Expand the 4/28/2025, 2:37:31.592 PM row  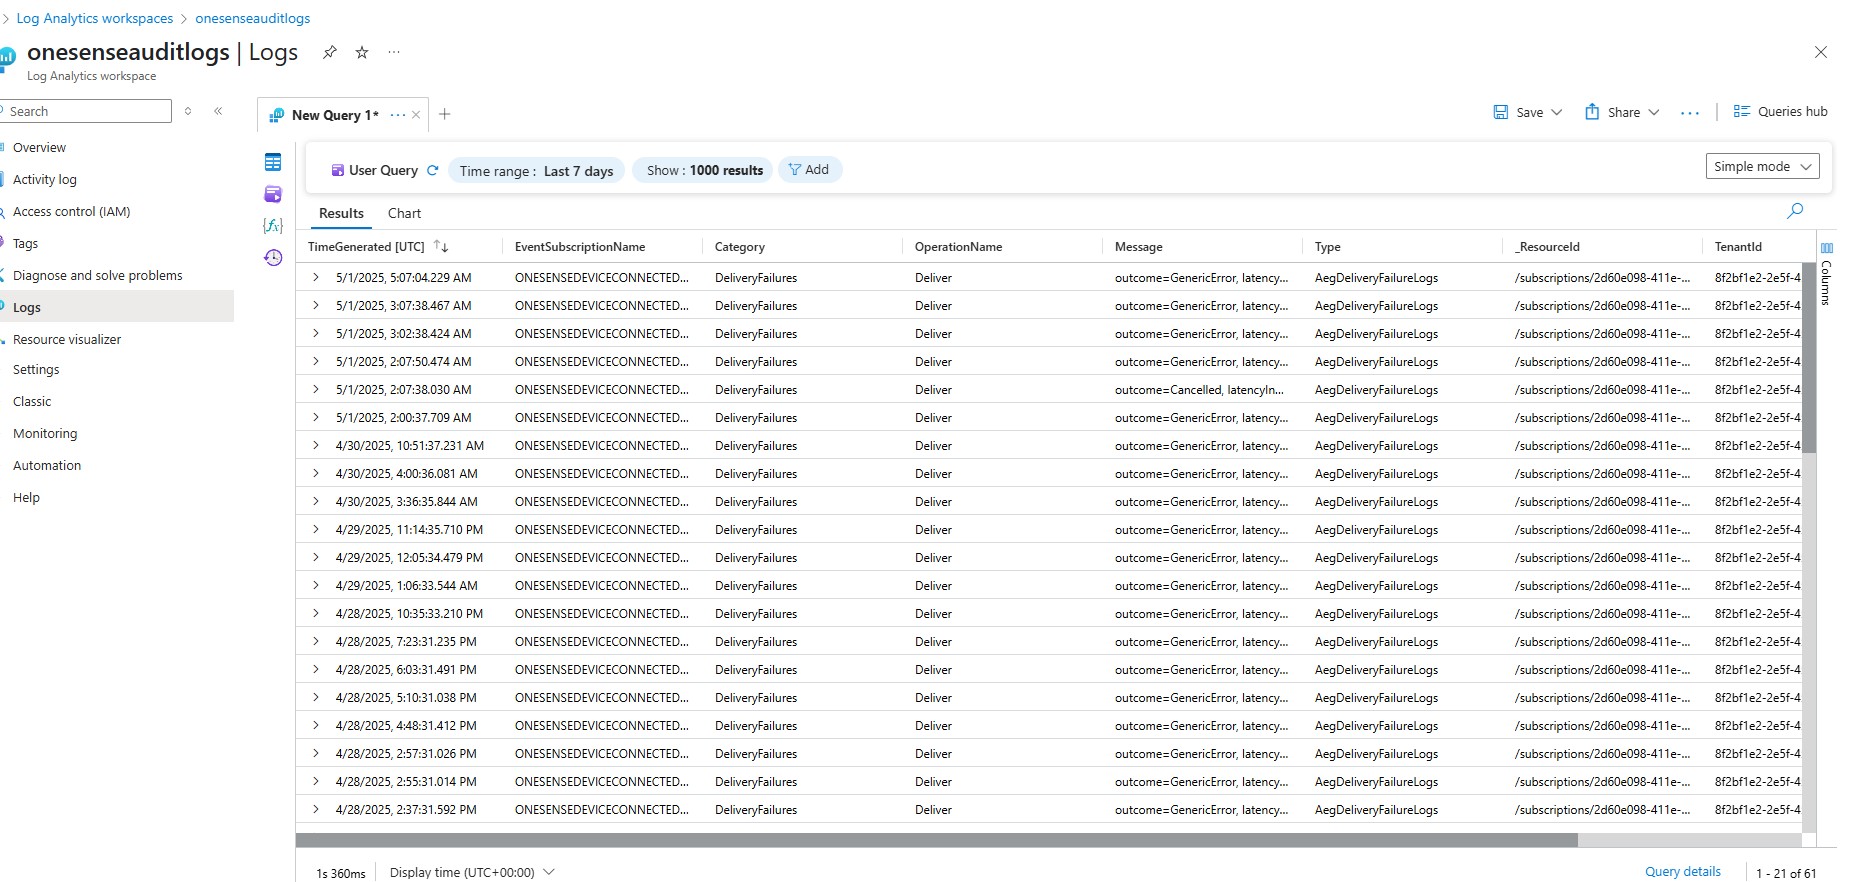316,809
